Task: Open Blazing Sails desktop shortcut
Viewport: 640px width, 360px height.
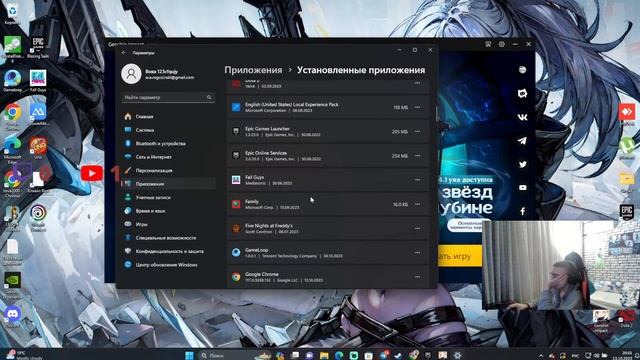Action: click(38, 47)
